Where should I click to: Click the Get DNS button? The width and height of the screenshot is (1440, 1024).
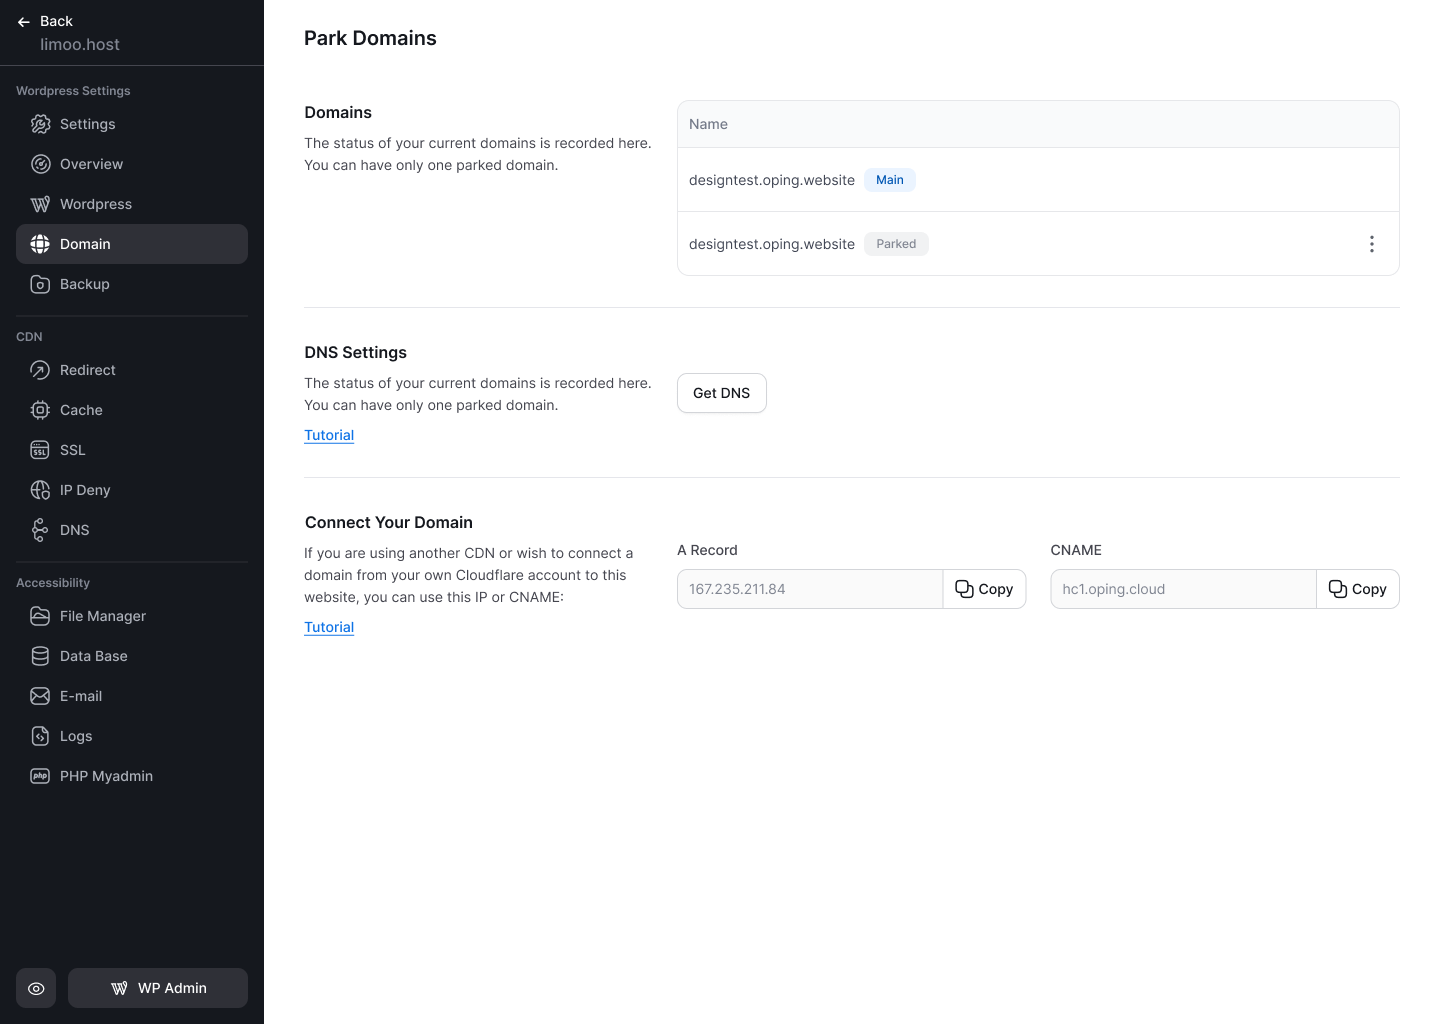coord(722,393)
